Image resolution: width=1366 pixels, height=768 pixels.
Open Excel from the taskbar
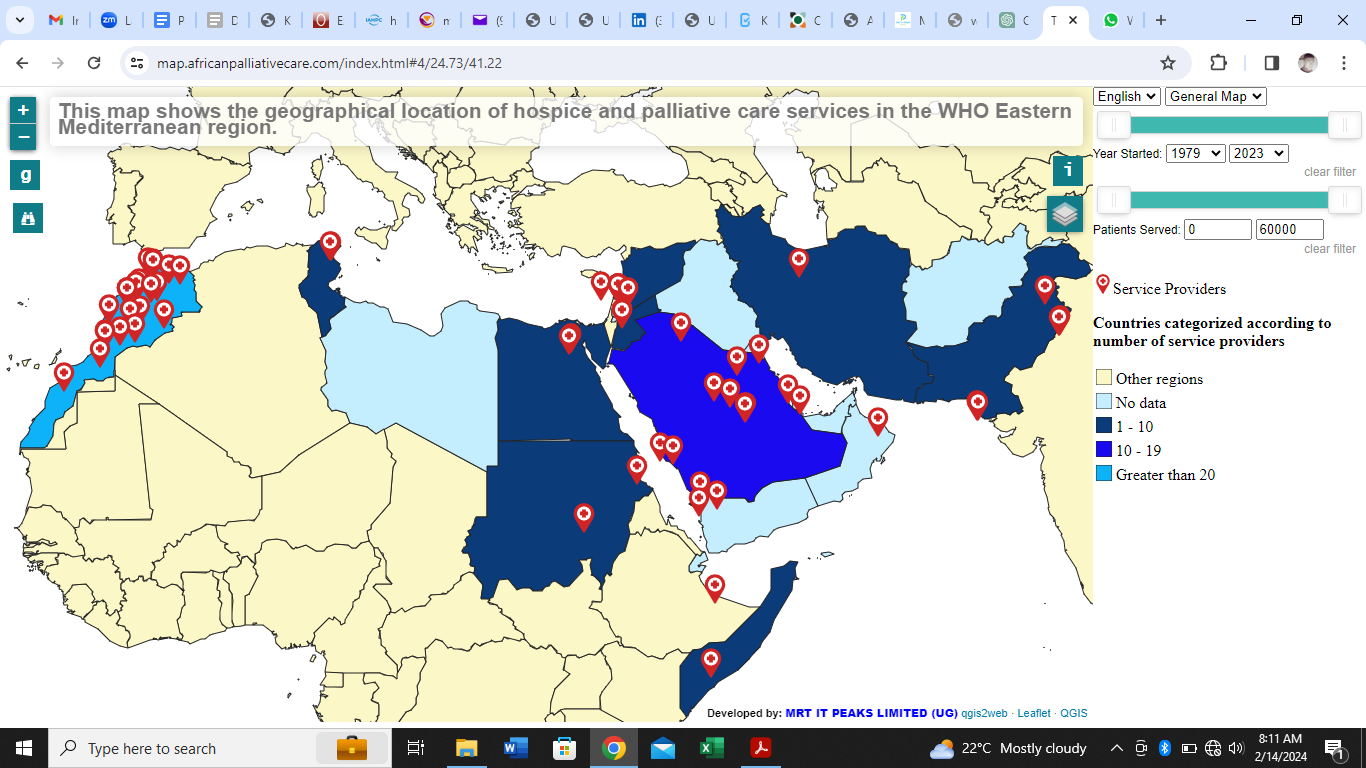(712, 747)
